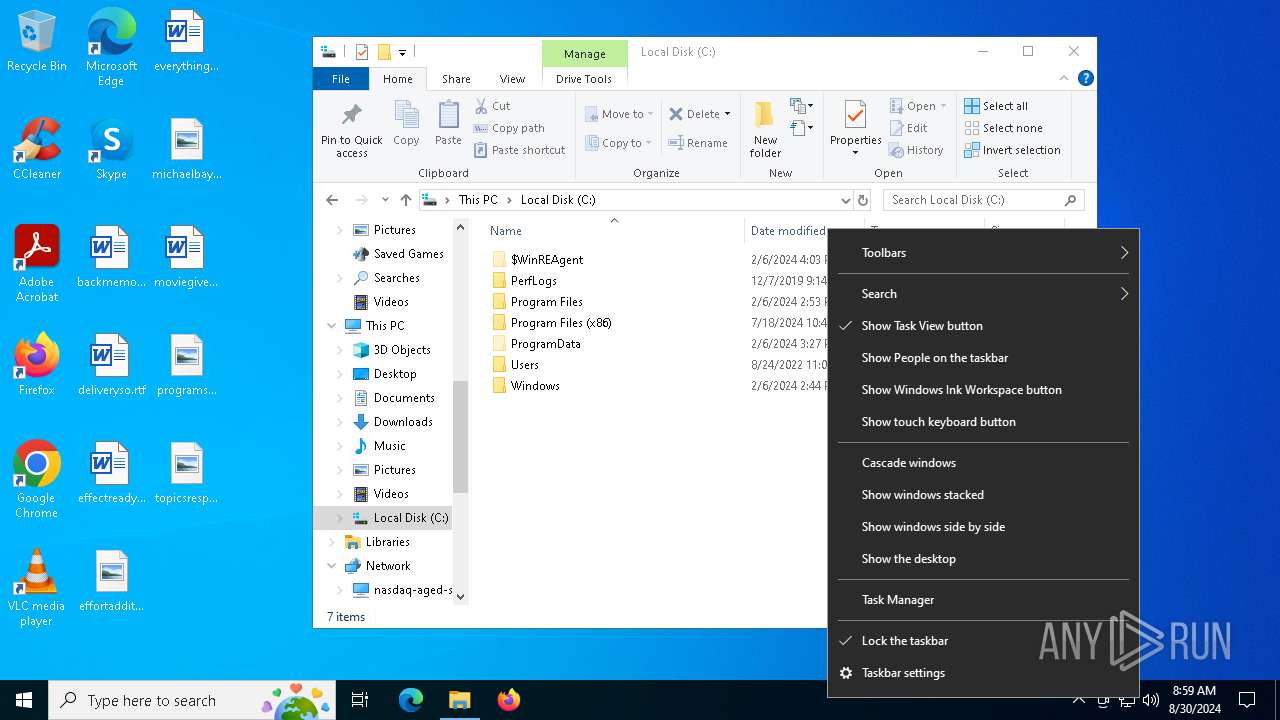Click Edit in the Open group
The width and height of the screenshot is (1280, 720).
[908, 128]
